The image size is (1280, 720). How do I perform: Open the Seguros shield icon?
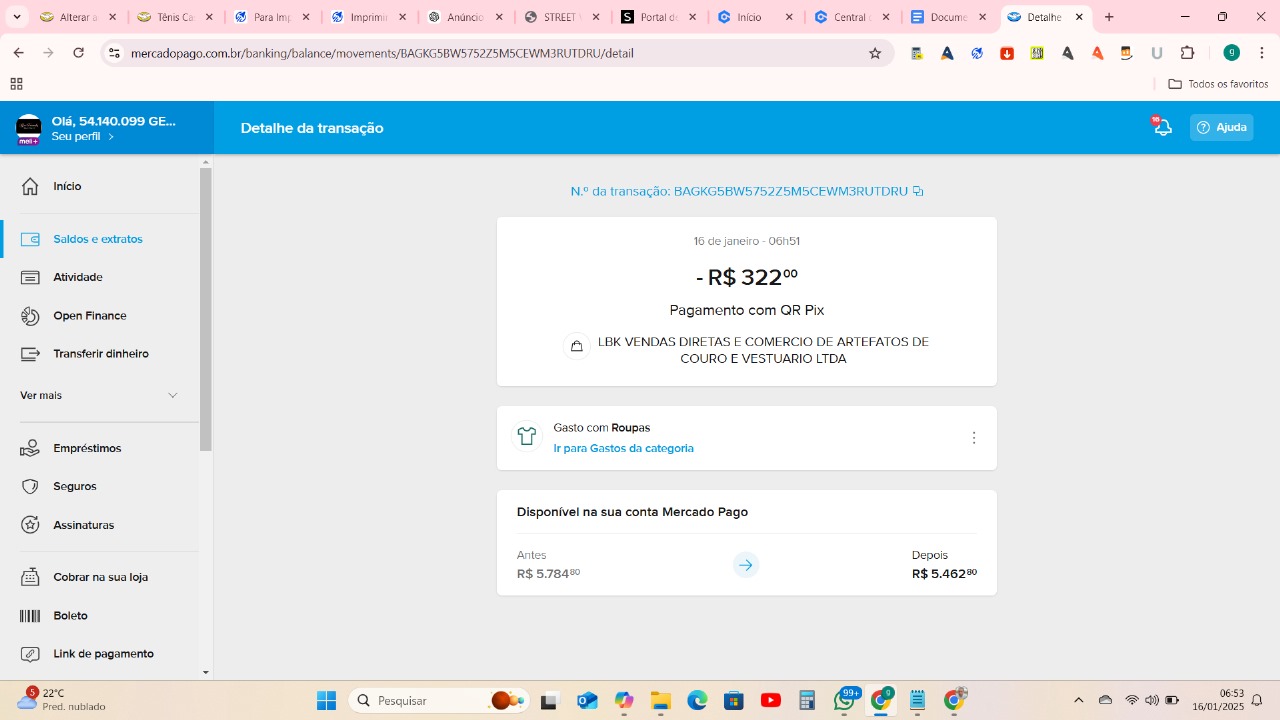pos(30,487)
